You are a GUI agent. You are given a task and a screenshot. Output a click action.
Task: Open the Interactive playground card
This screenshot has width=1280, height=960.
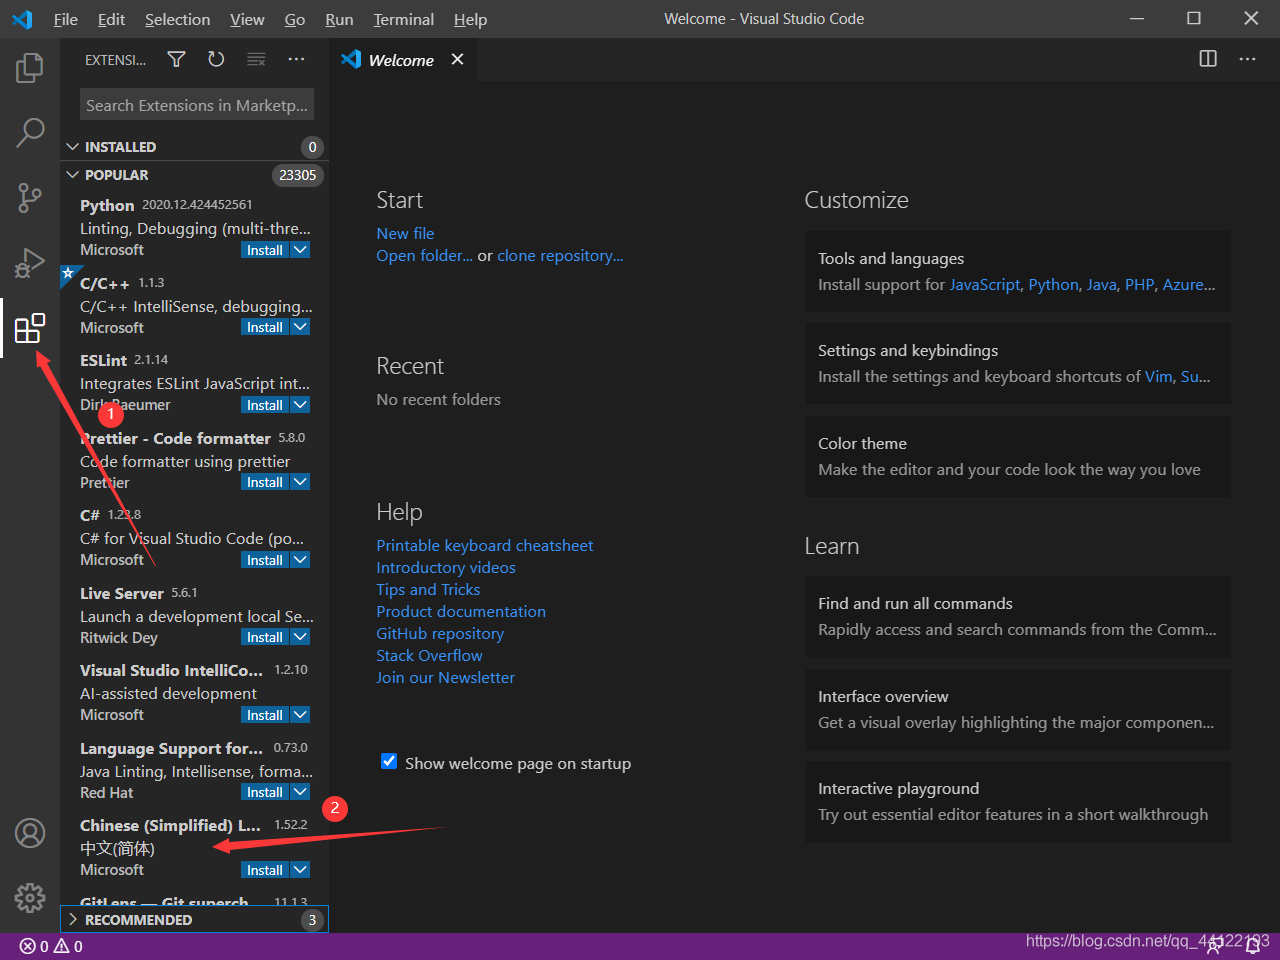click(1018, 801)
